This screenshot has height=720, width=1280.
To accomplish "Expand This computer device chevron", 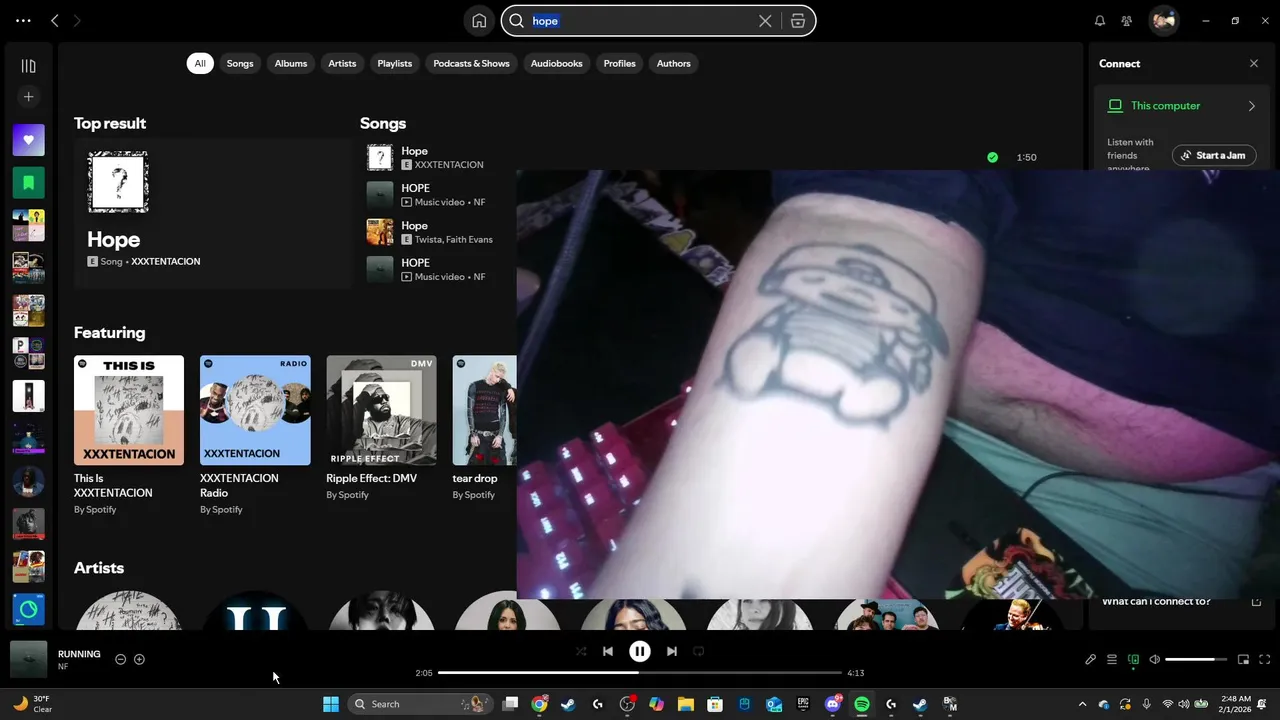I will point(1252,106).
